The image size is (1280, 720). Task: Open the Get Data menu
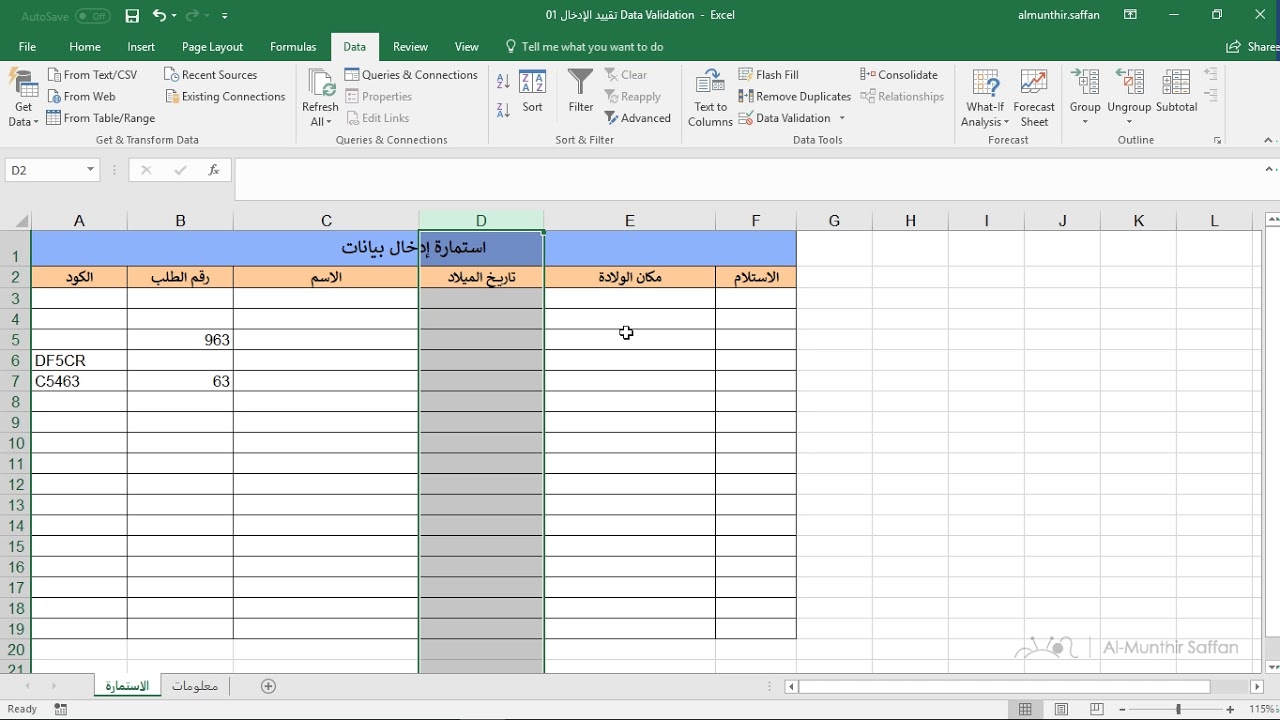click(x=23, y=98)
